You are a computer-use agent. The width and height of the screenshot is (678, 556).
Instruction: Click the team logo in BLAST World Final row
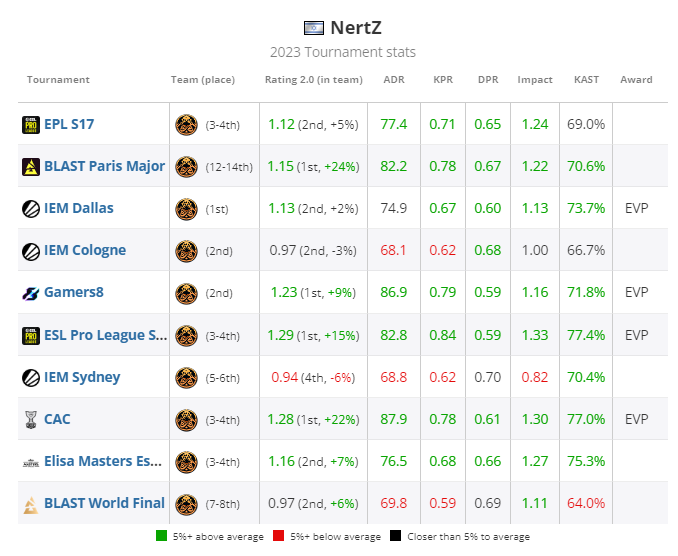tap(186, 504)
